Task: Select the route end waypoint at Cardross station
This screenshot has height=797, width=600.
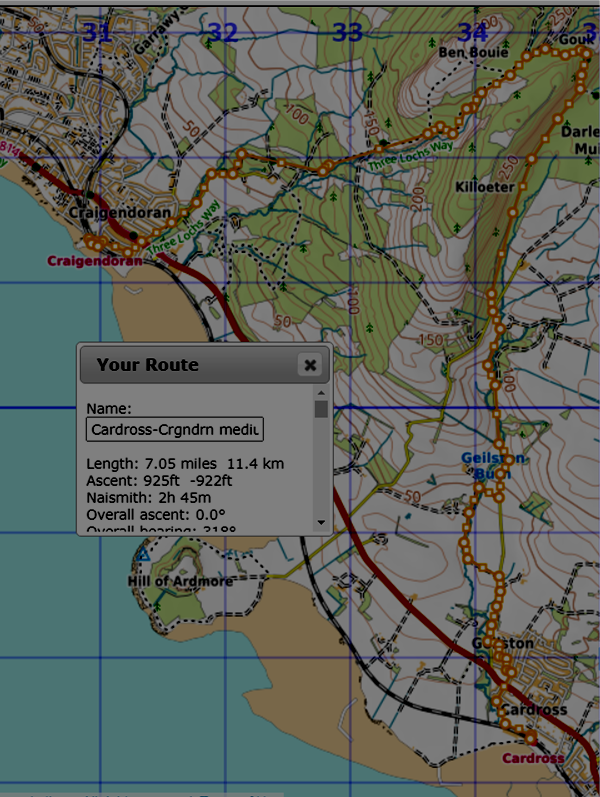Action: tap(530, 738)
